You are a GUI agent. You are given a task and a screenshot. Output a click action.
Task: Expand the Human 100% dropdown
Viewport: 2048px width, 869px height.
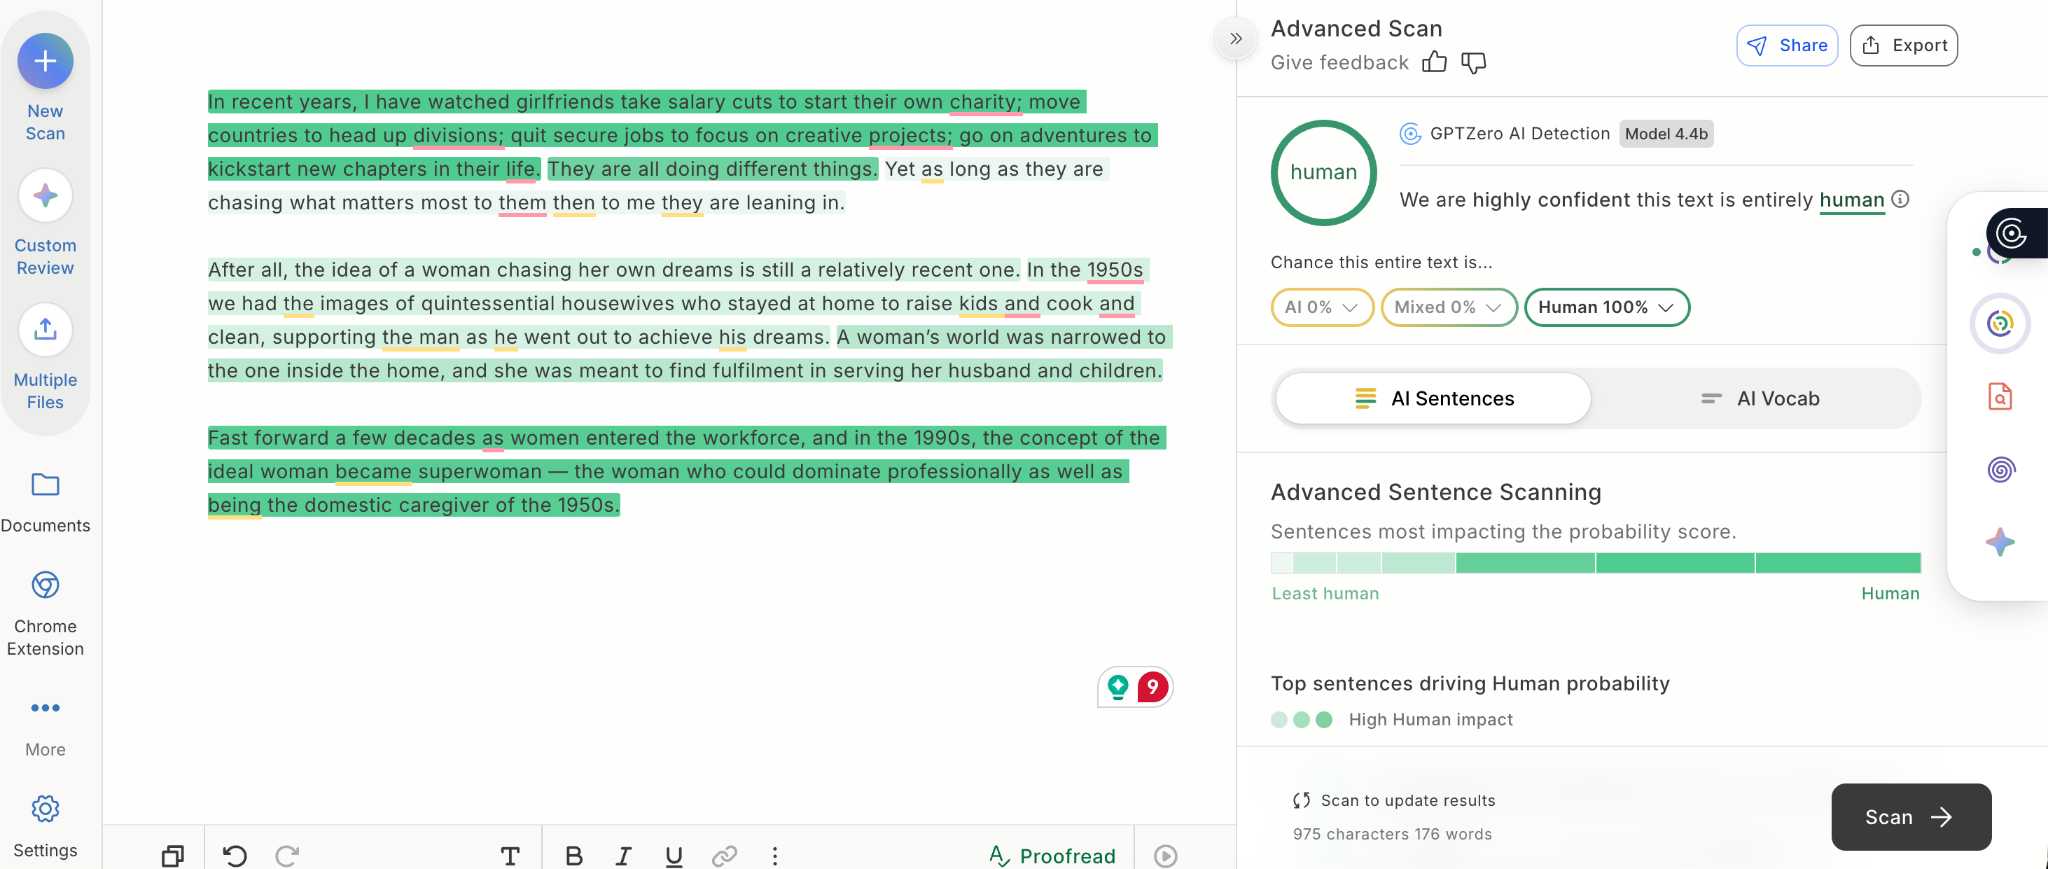1607,307
